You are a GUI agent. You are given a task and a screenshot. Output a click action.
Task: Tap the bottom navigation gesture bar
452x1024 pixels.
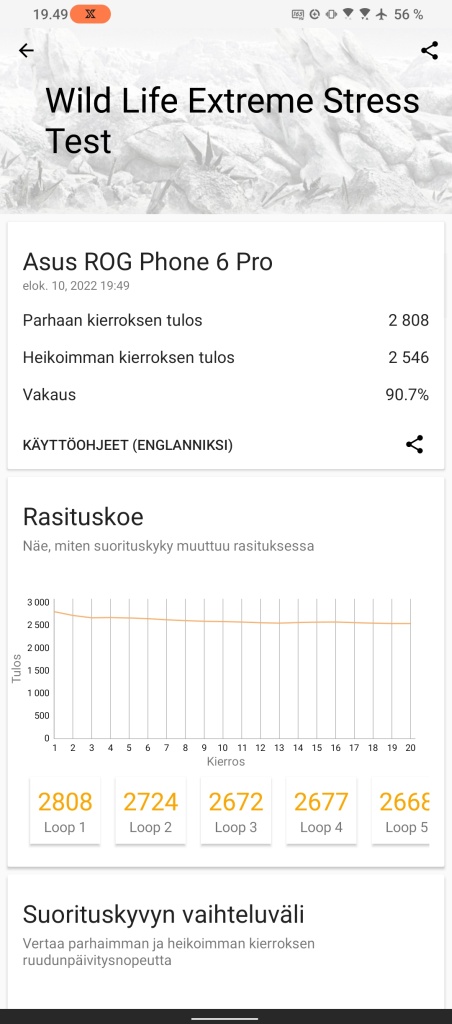(x=226, y=1017)
